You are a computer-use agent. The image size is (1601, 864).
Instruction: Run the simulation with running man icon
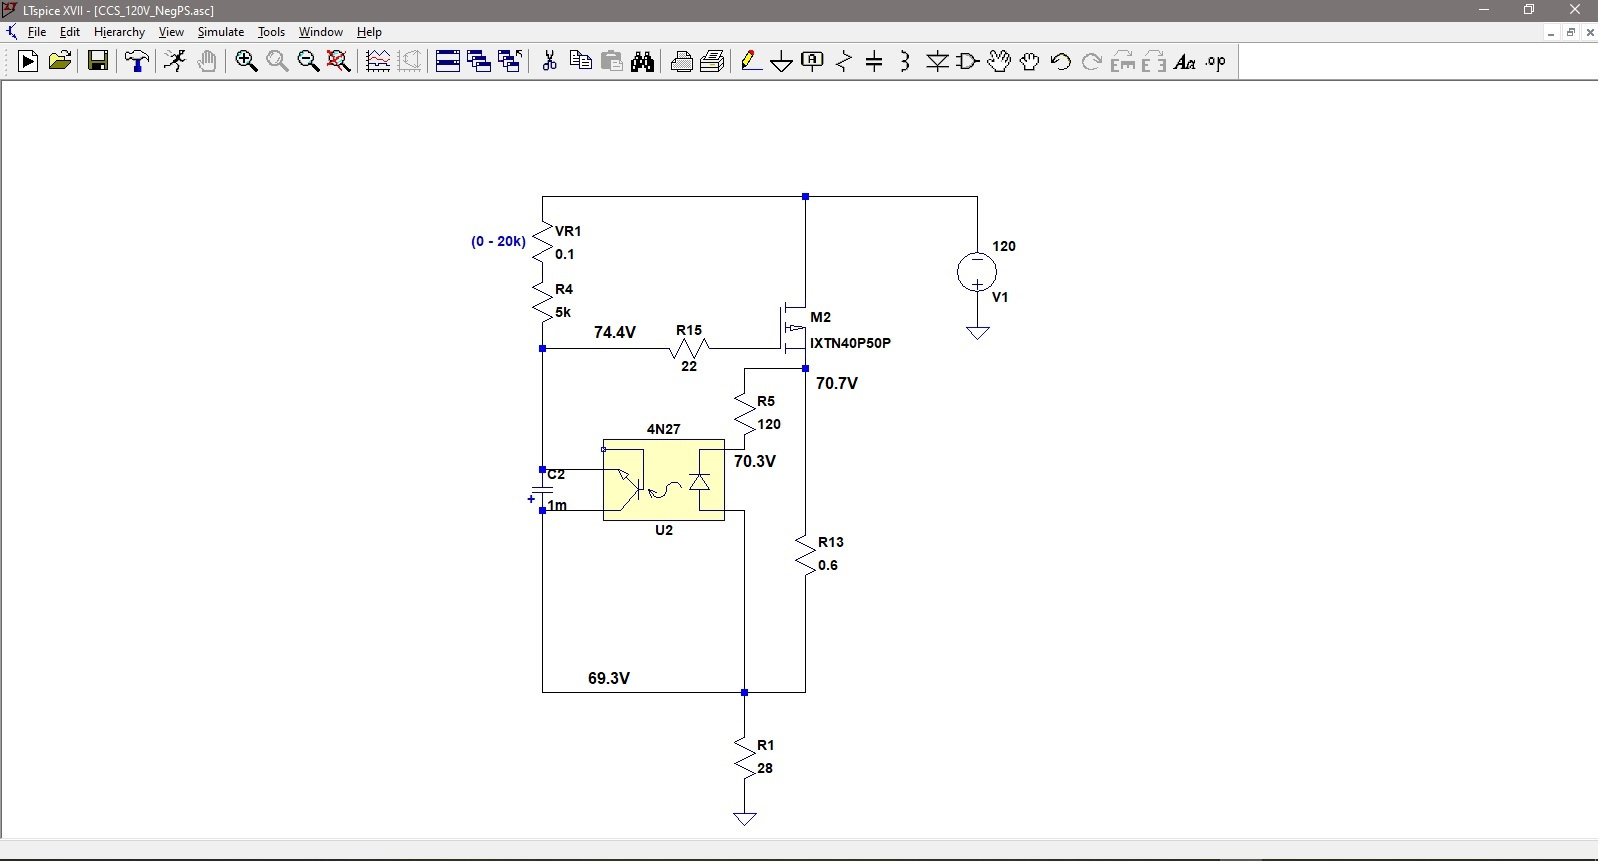coord(175,62)
